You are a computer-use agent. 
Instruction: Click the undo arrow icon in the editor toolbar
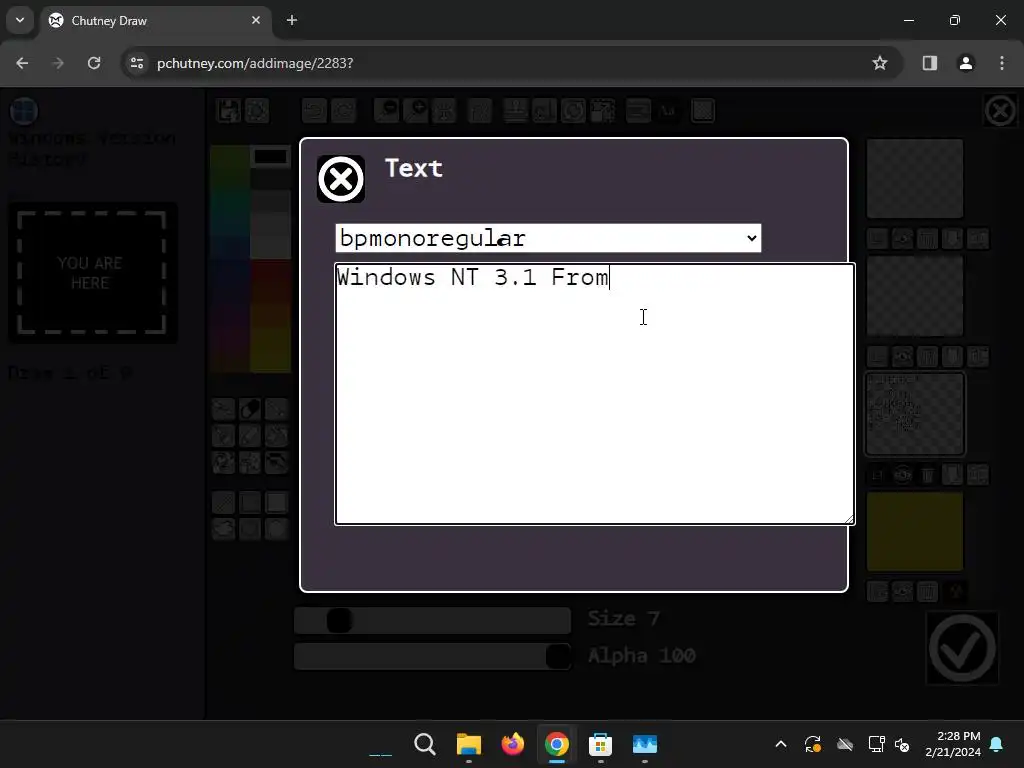click(x=314, y=110)
